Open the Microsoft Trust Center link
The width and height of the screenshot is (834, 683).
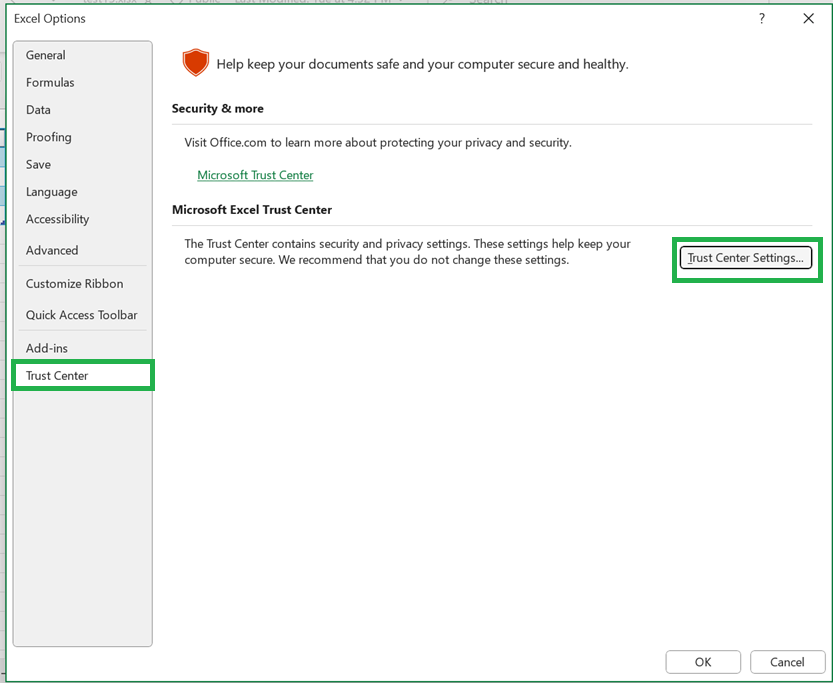point(255,175)
